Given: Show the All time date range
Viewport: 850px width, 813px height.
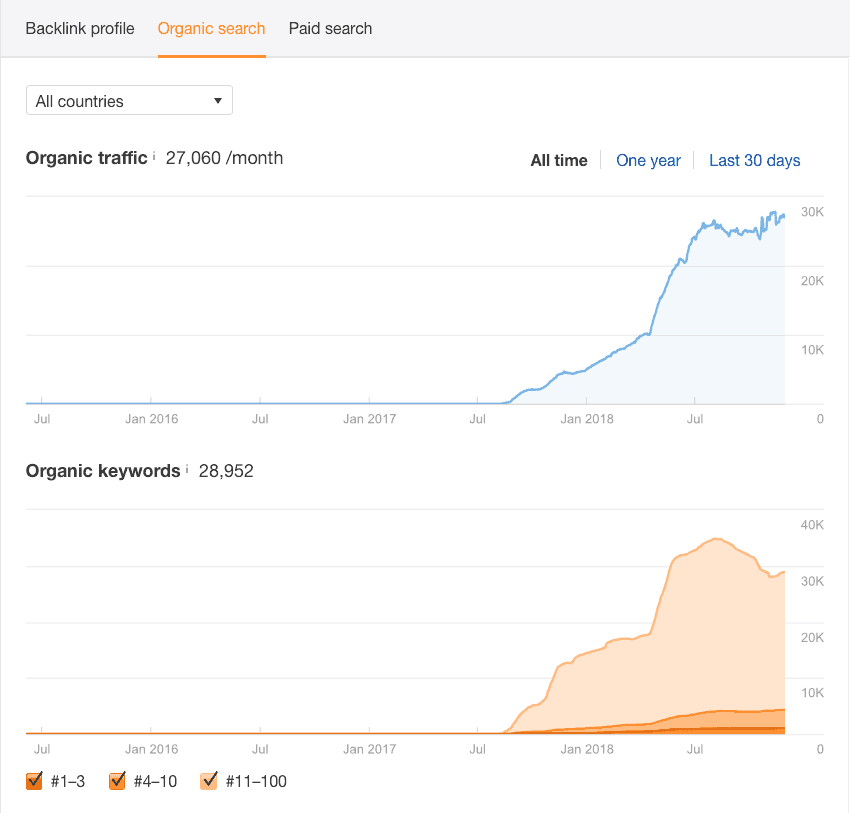Looking at the screenshot, I should pos(559,160).
